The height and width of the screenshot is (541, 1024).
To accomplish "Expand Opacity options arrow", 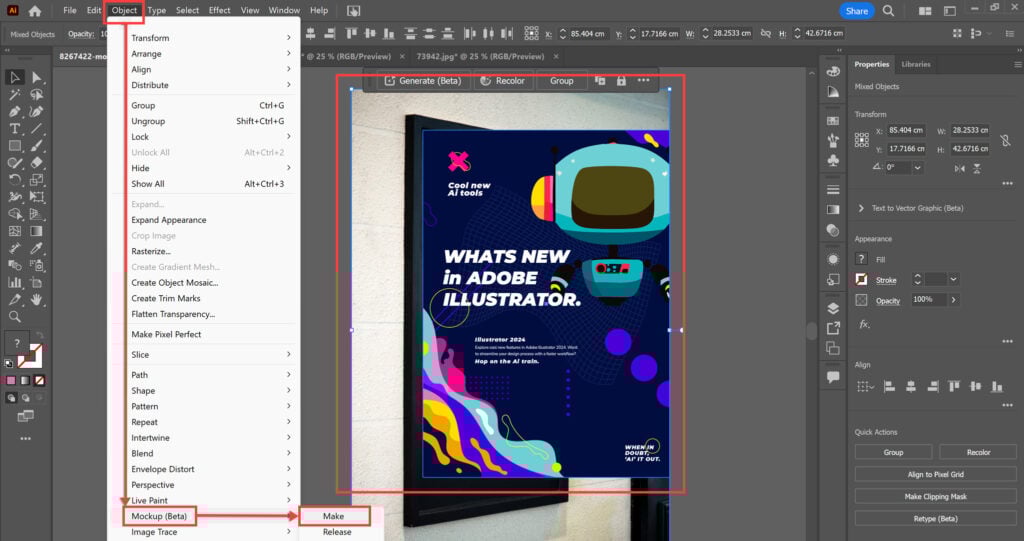I will pos(953,300).
